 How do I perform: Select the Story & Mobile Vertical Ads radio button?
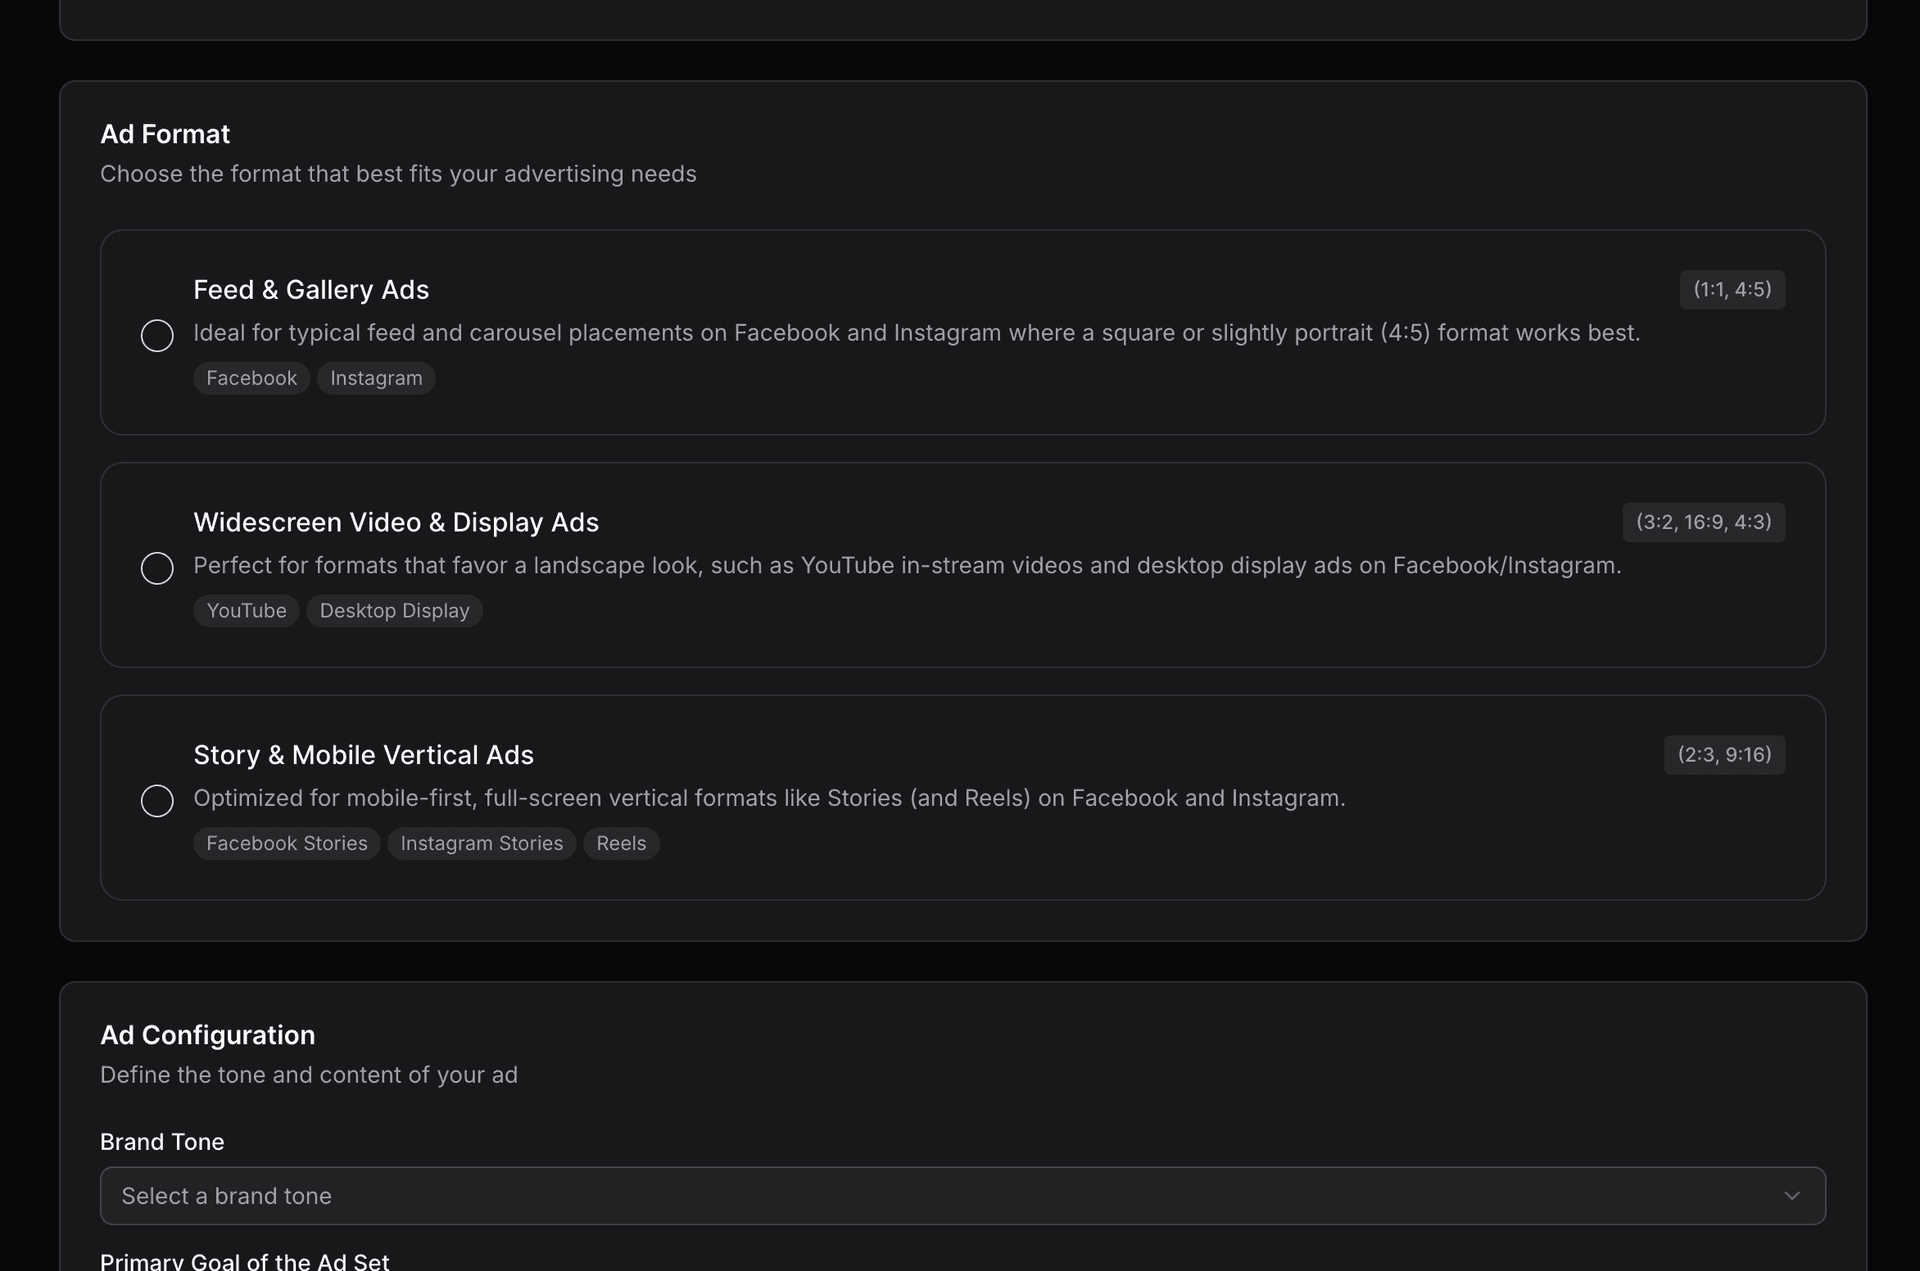(x=157, y=801)
